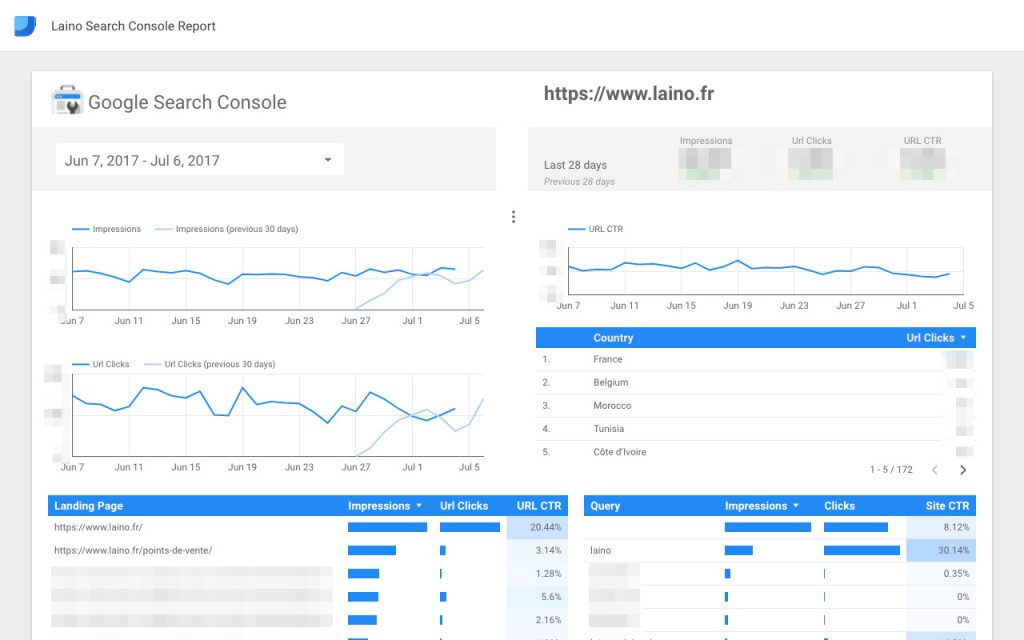Sort Query table by Impressions
Screen dimensions: 1024x640
coord(761,505)
